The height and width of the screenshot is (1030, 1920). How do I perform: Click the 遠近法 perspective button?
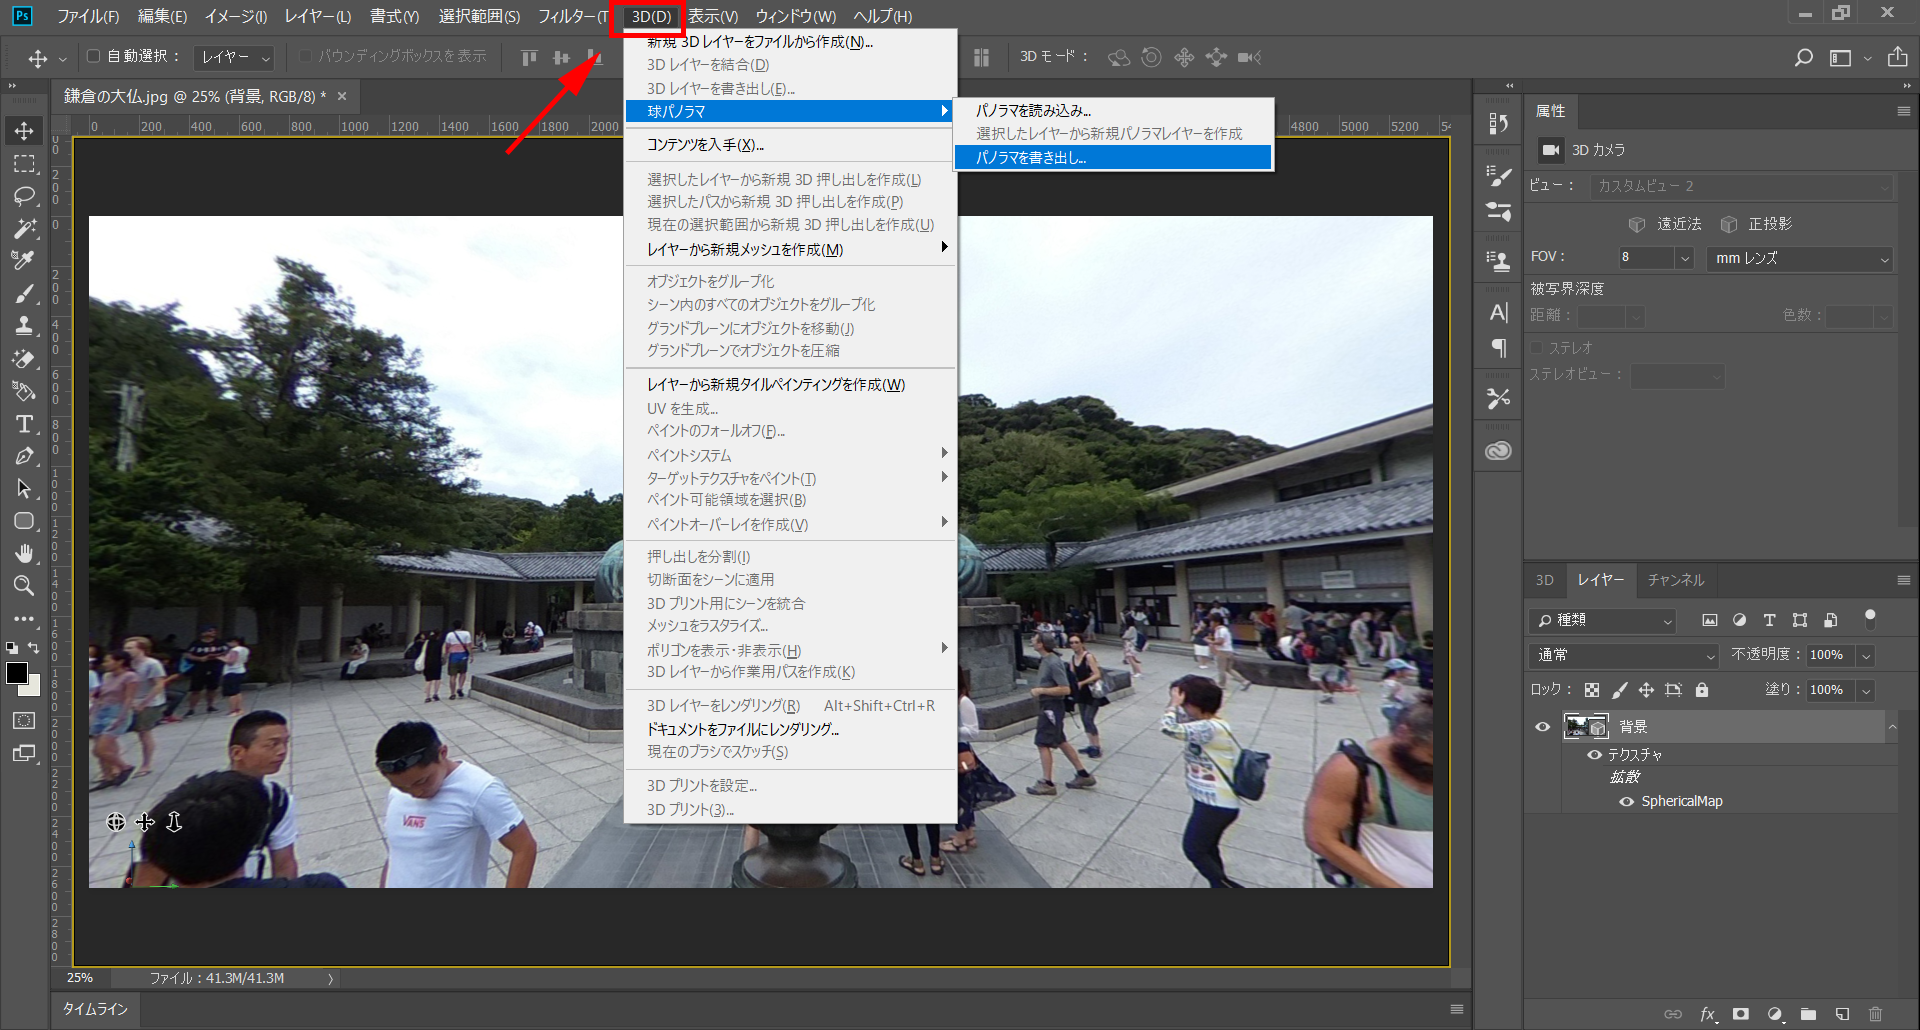tap(1665, 223)
